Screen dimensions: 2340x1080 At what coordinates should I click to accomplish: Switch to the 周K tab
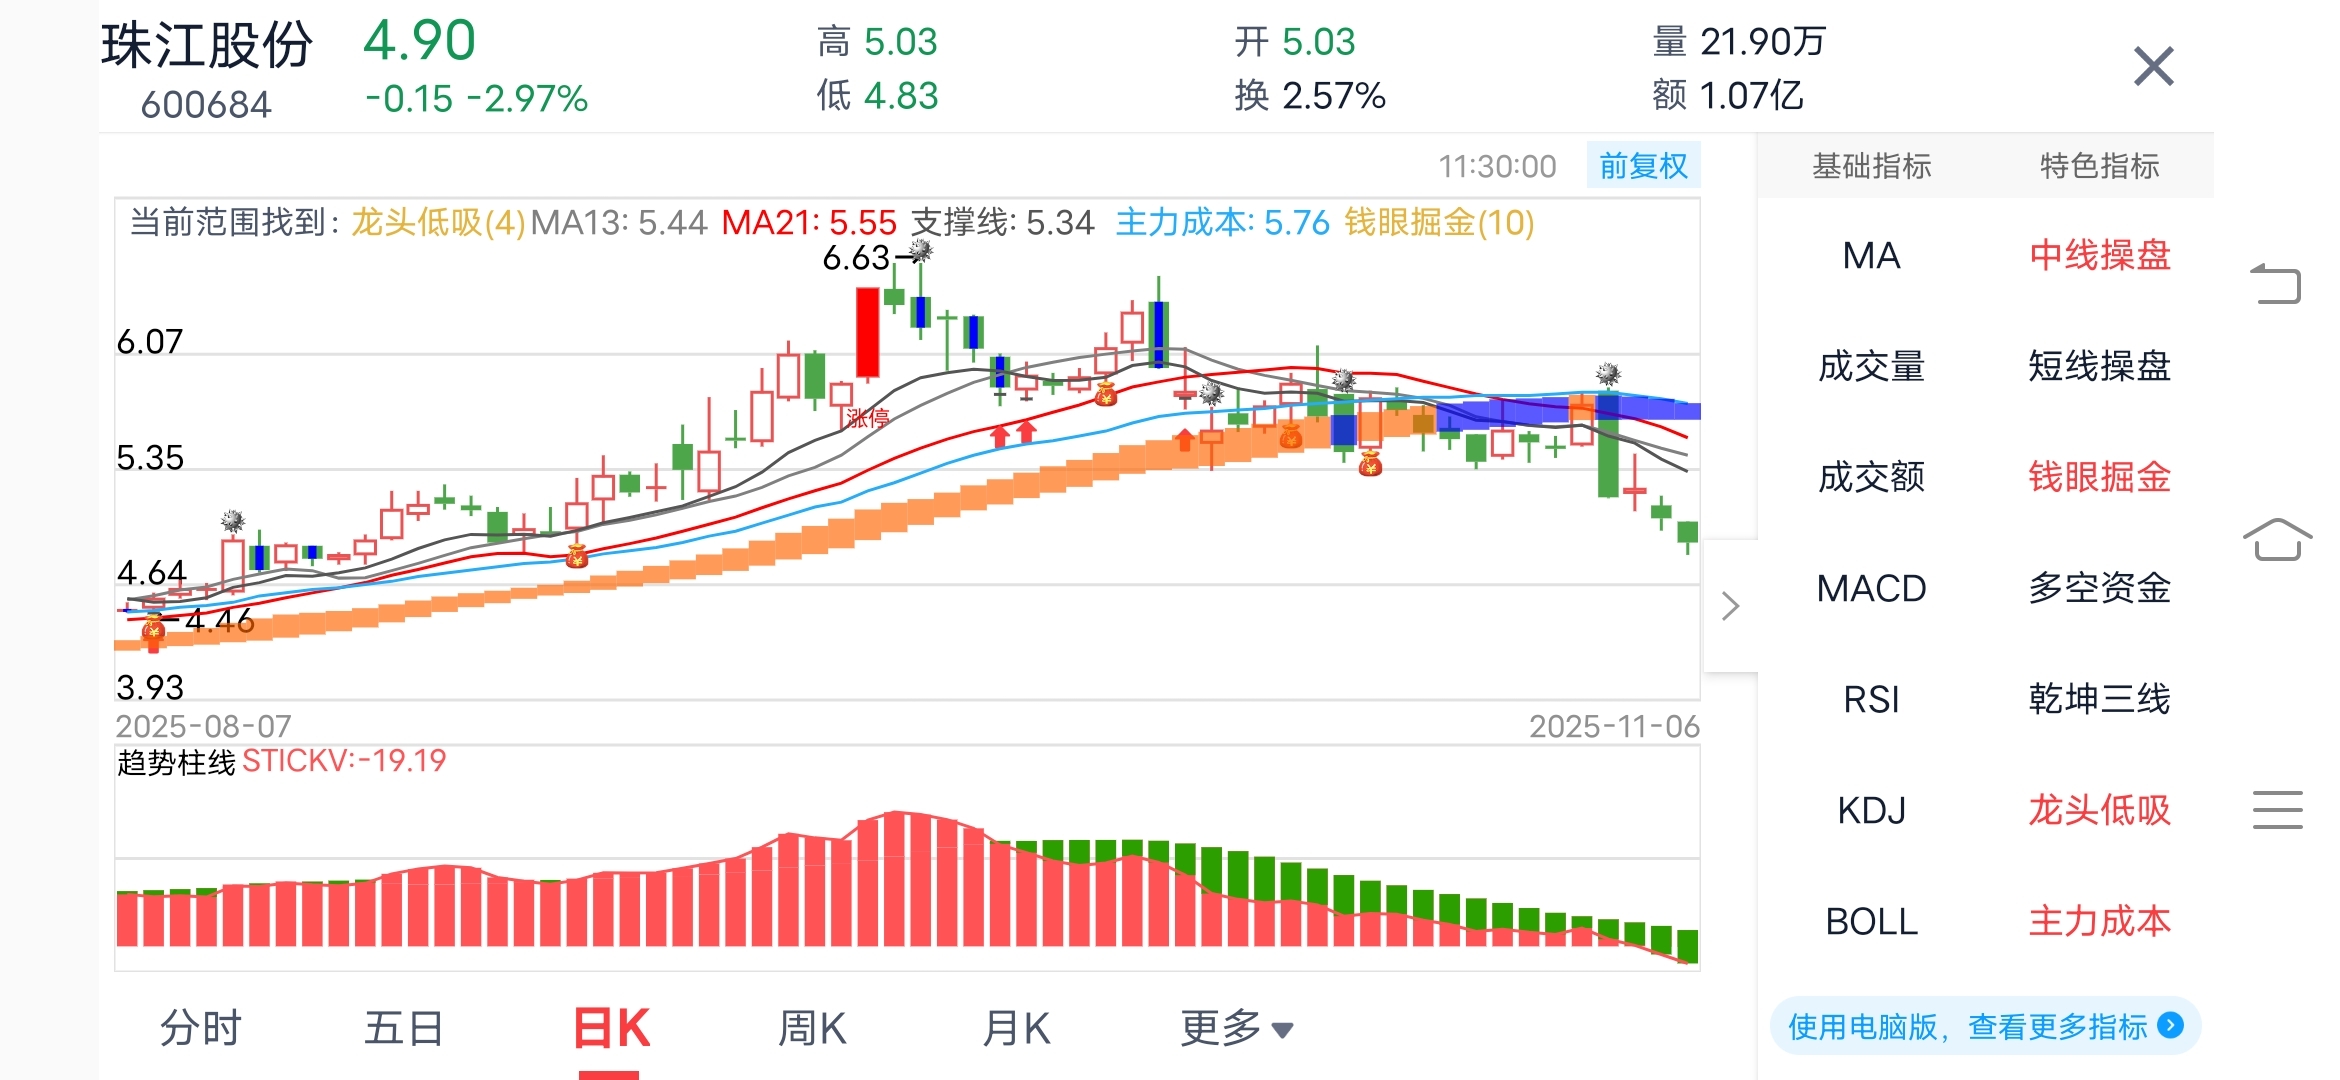coord(812,1028)
